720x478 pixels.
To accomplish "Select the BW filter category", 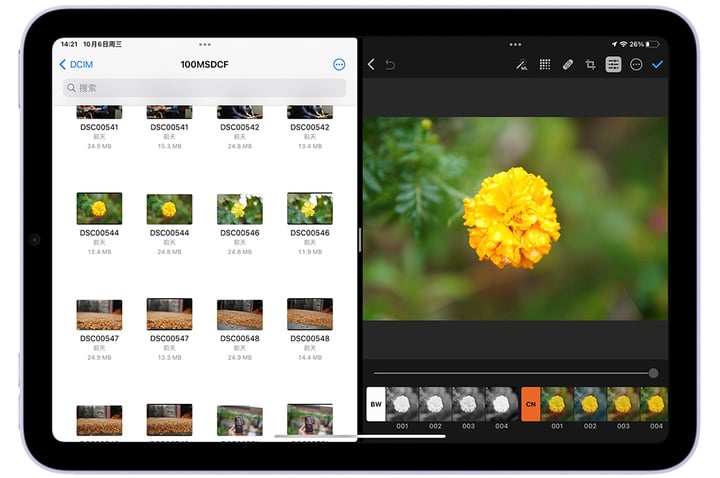I will pos(375,404).
